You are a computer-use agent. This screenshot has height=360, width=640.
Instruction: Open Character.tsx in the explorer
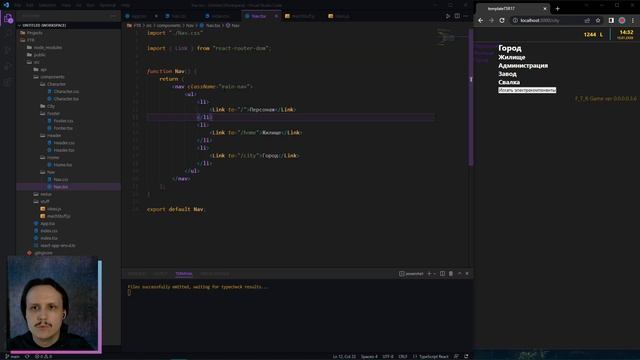[63, 99]
